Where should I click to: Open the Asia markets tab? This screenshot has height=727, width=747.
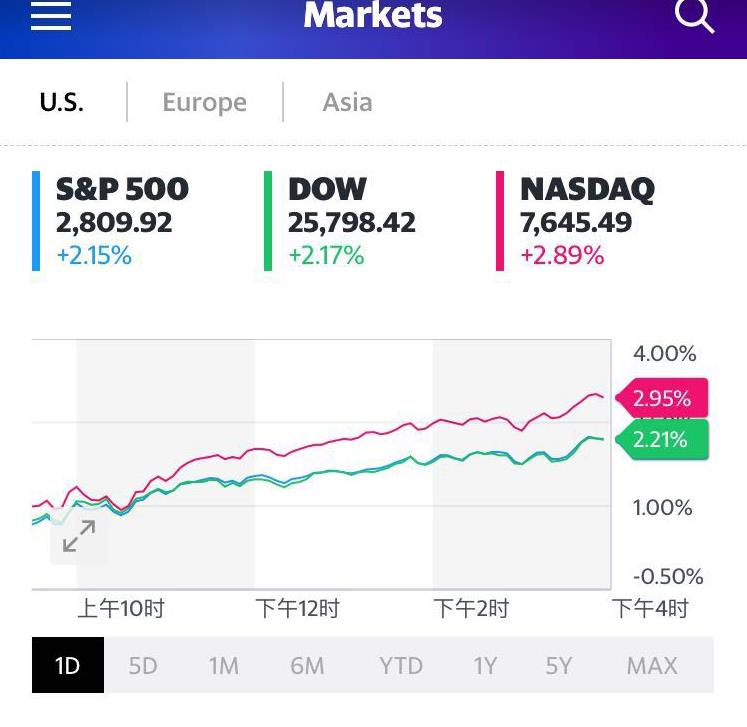click(347, 102)
